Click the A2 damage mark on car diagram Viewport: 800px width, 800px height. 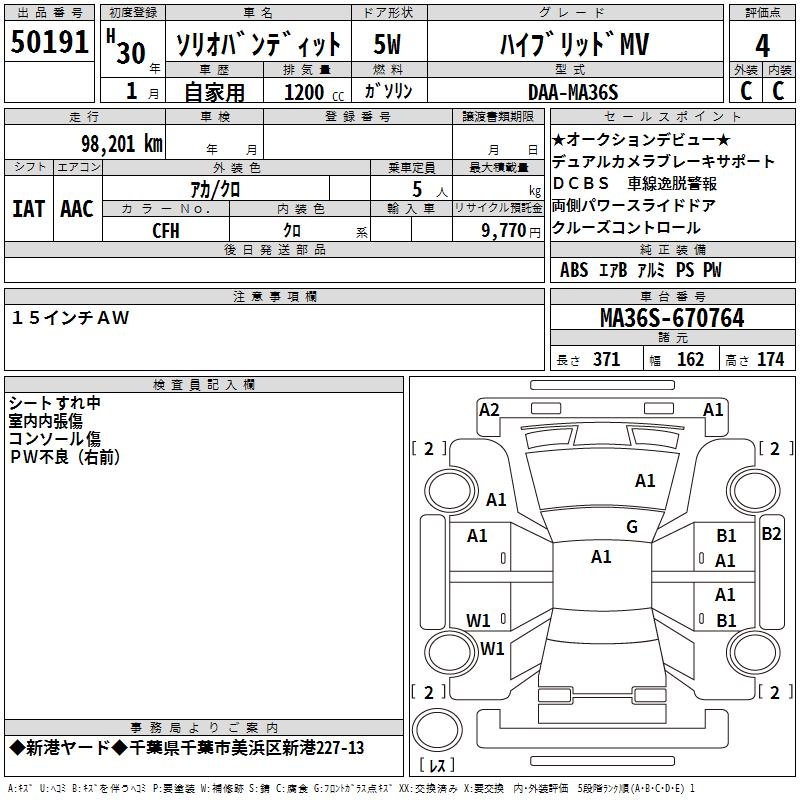[489, 409]
